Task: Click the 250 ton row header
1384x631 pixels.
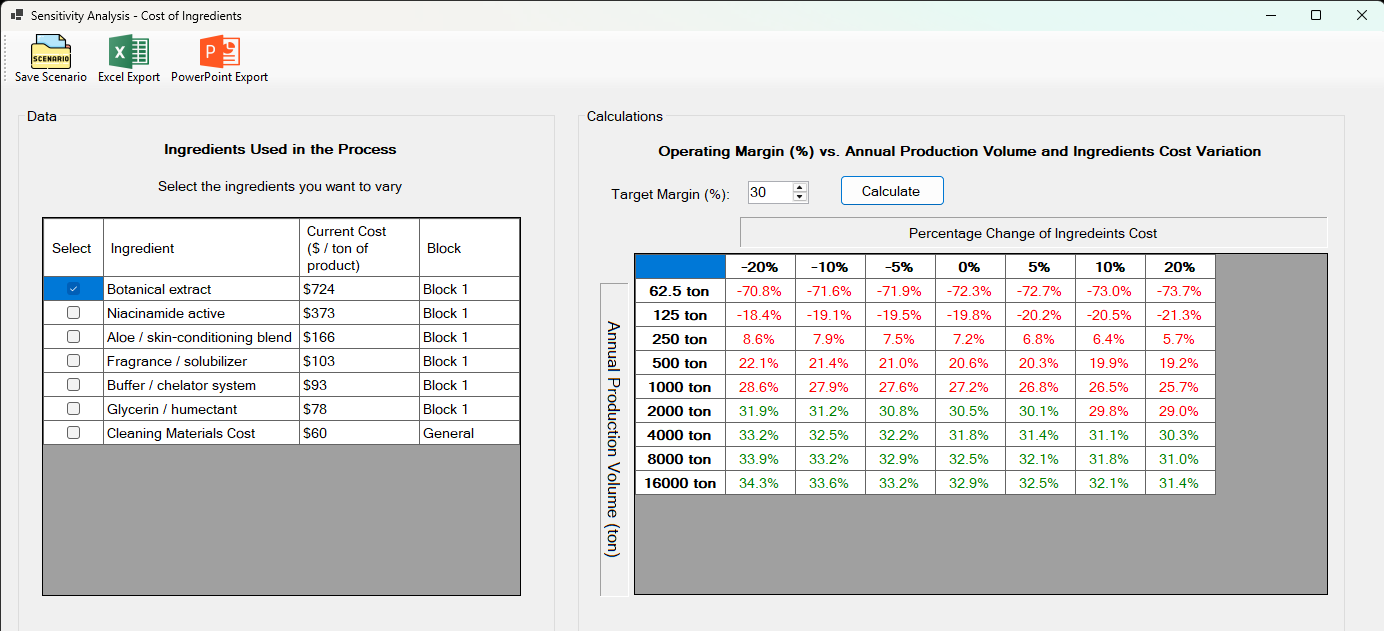Action: [x=680, y=339]
